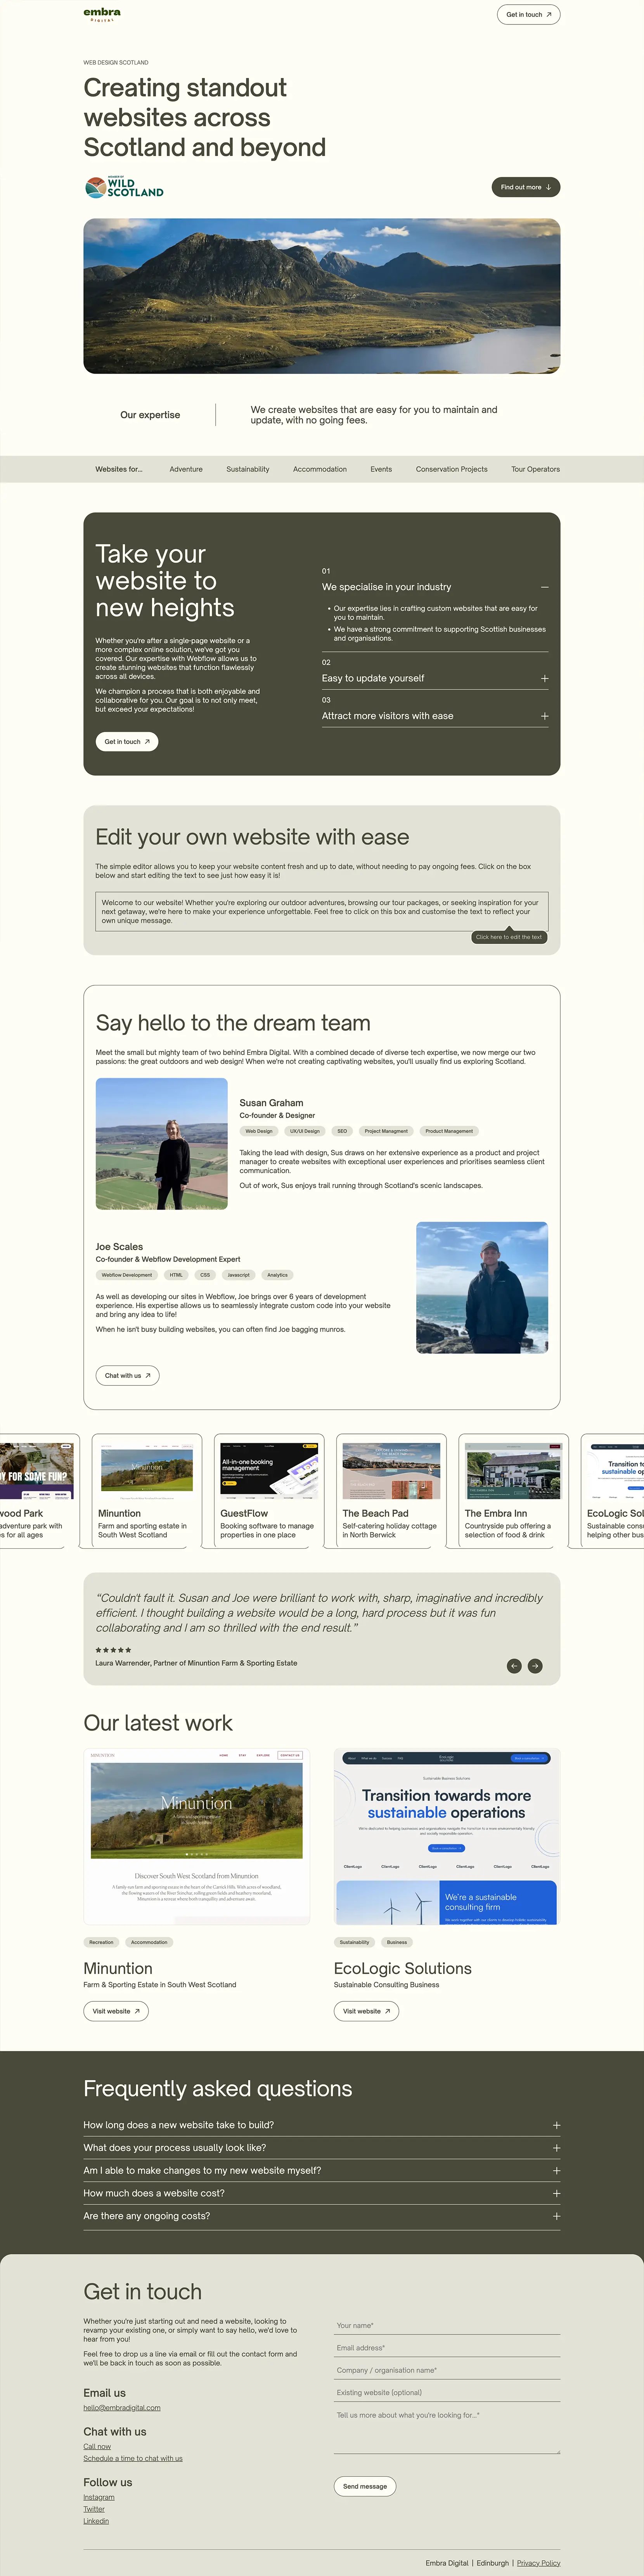644x2576 pixels.
Task: Open the Minuntion carousel card
Action: 147,1491
